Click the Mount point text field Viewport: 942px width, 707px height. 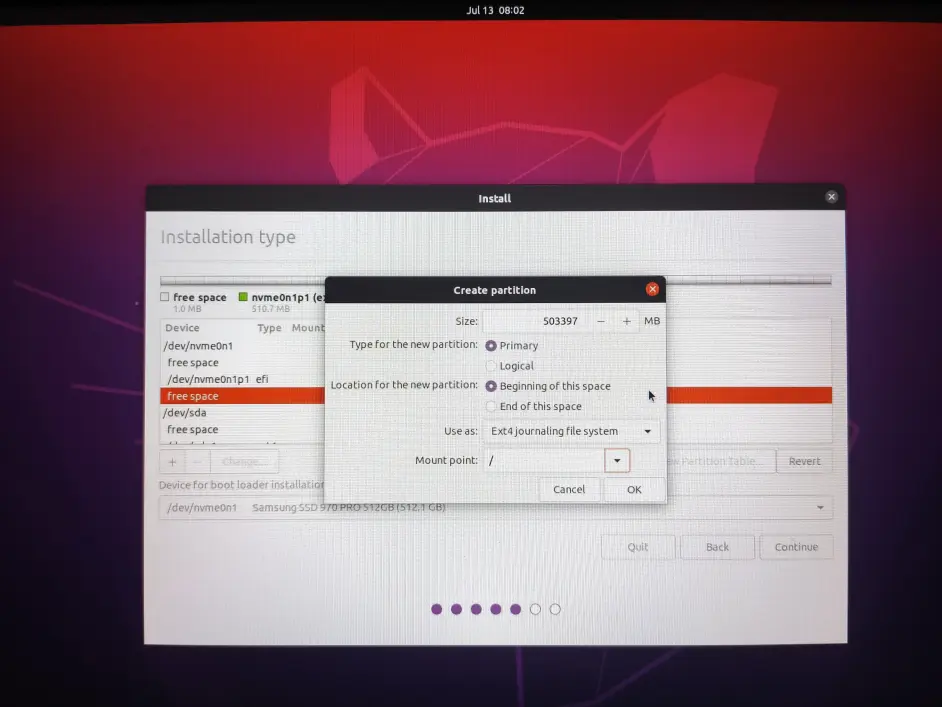pos(544,461)
